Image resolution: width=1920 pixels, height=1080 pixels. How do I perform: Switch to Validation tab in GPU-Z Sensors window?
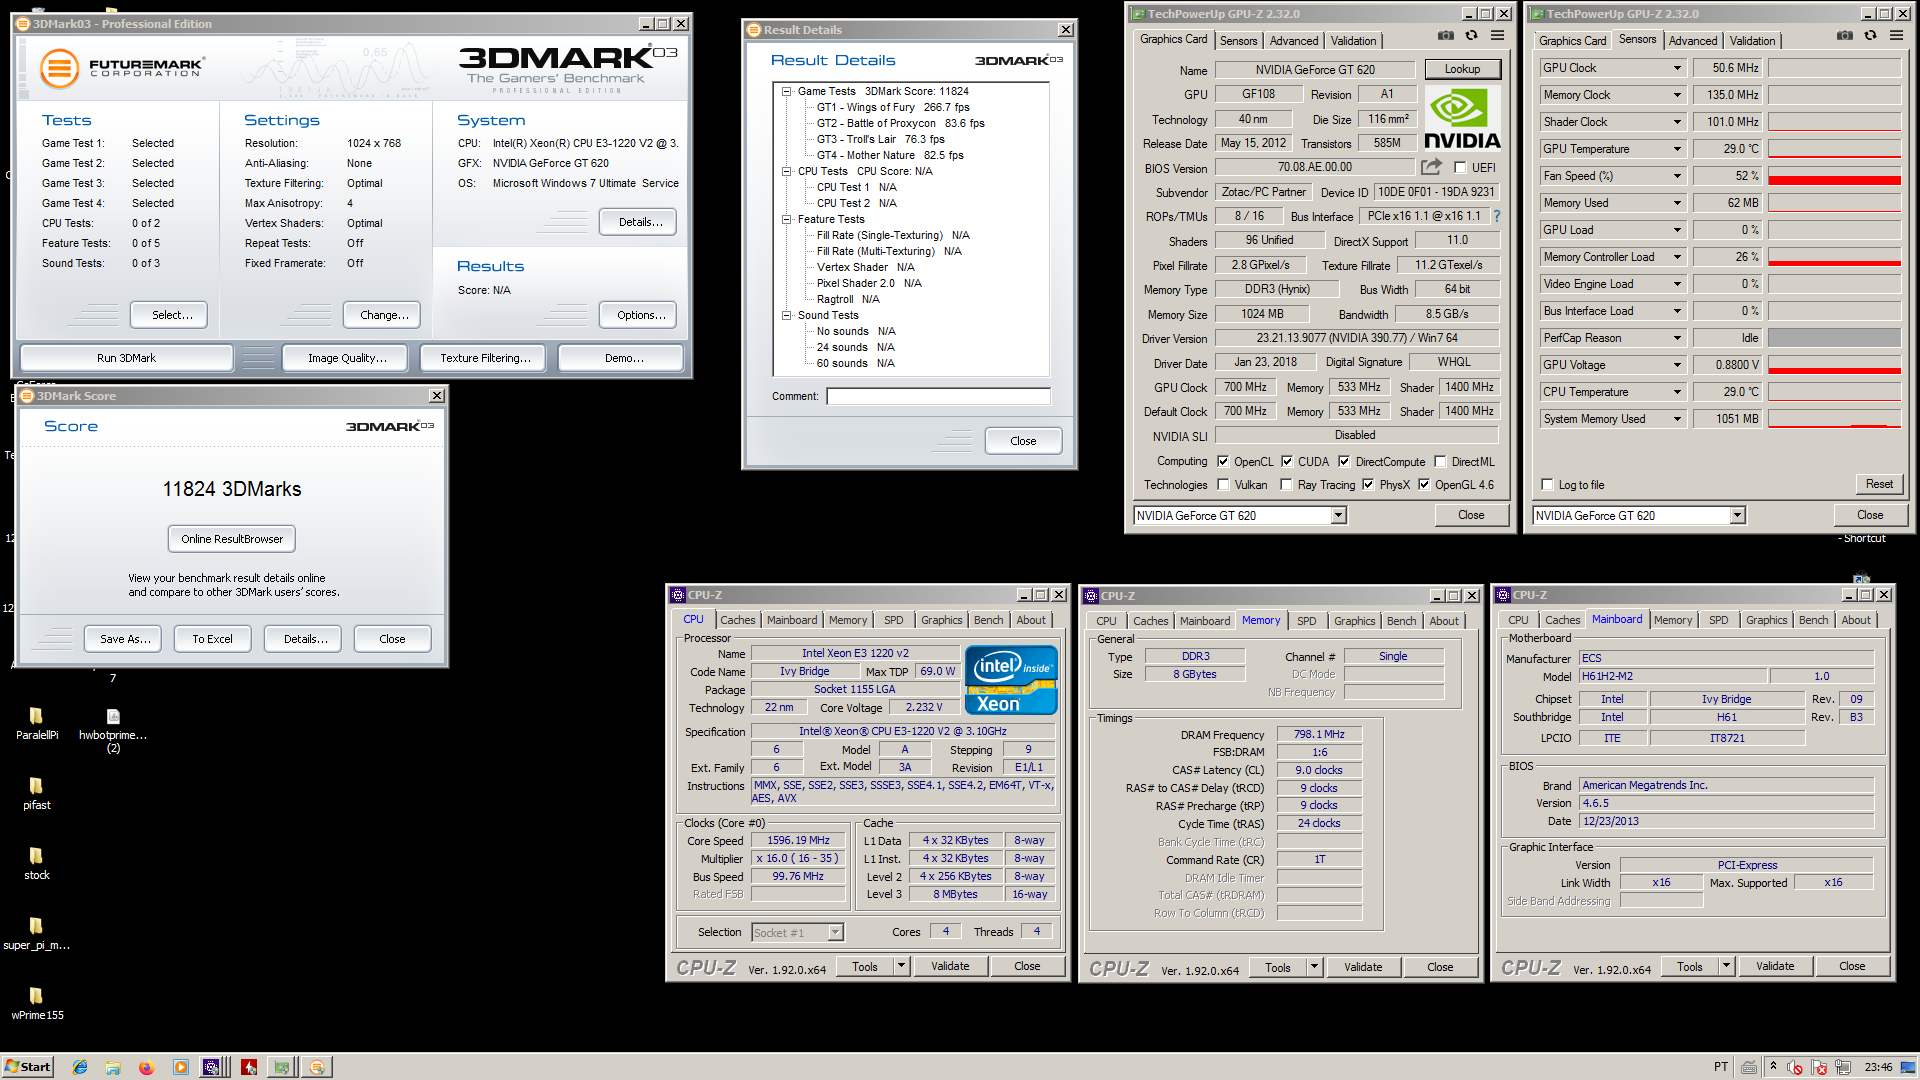(x=1752, y=41)
